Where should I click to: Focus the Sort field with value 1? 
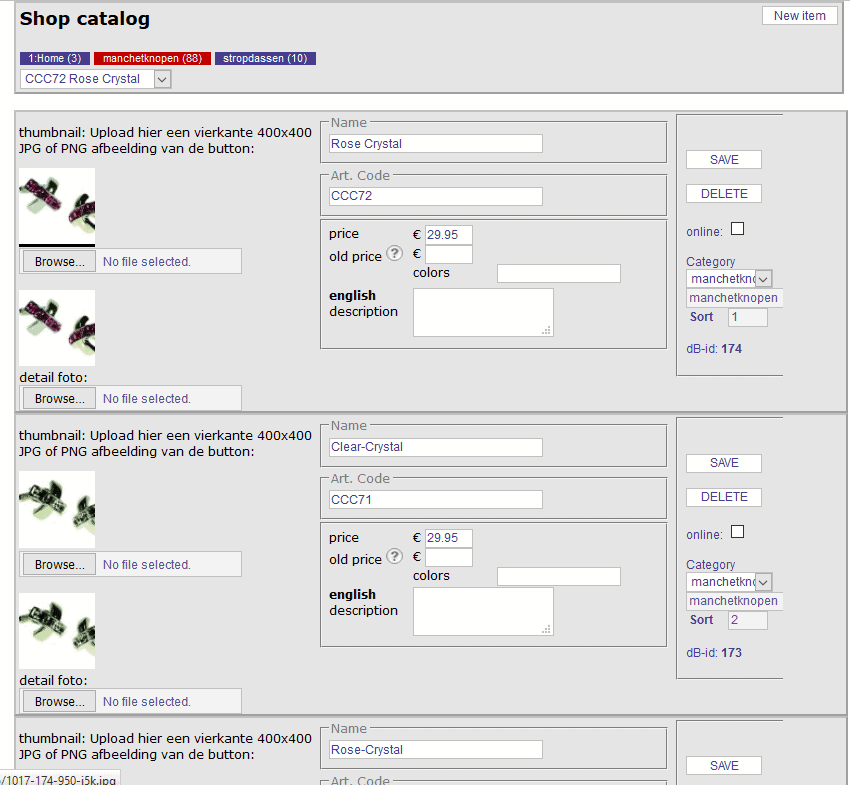748,317
